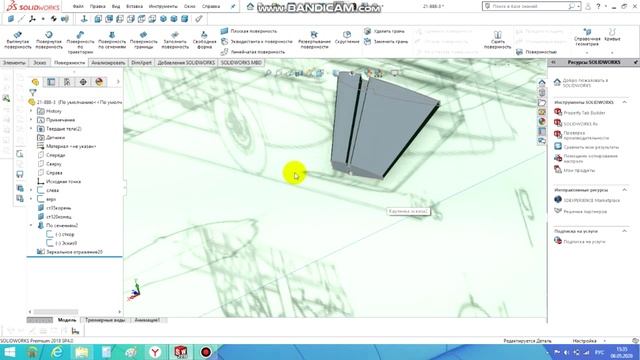Select Knit Surface (Сшить поверхность) tool
The height and width of the screenshot is (360, 640).
click(497, 40)
